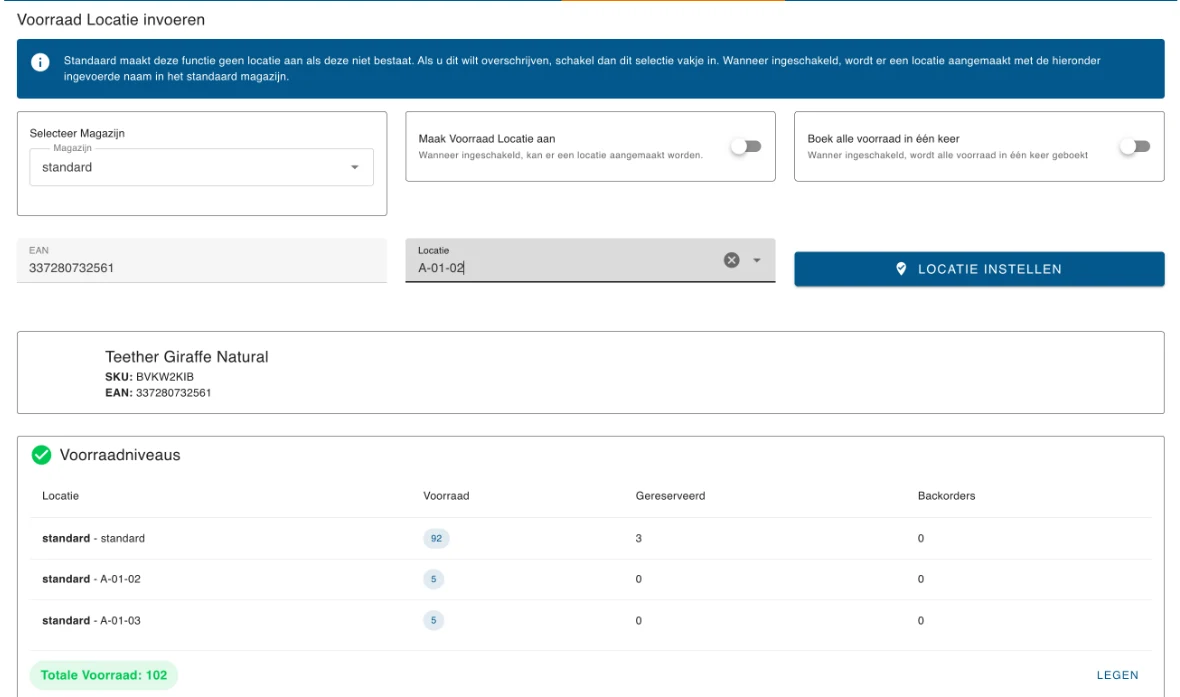Select the stock badge 92 for standard
Viewport: 1180px width, 697px height.
point(436,538)
